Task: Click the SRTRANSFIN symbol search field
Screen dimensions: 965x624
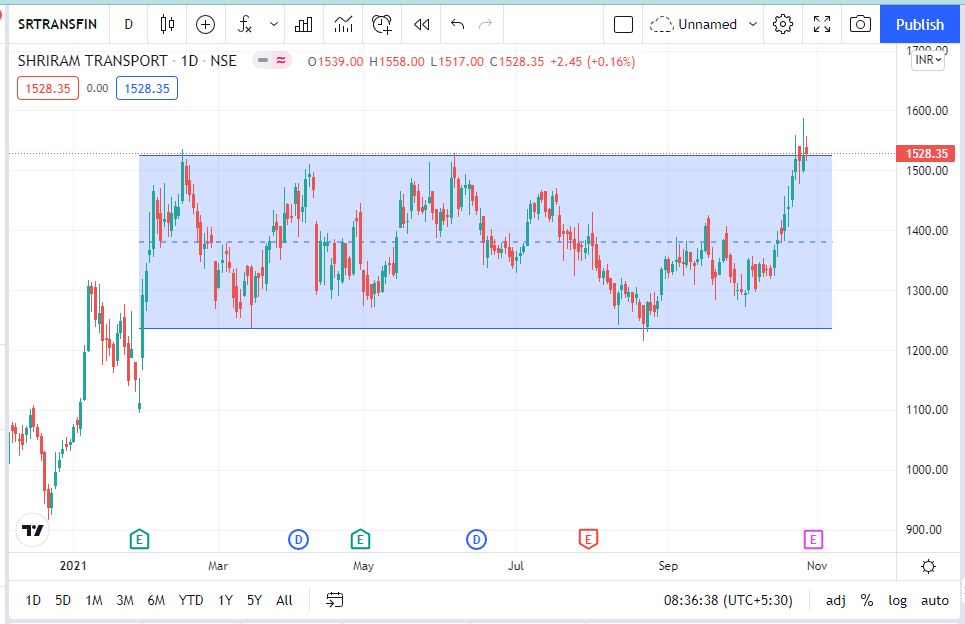Action: pos(58,24)
